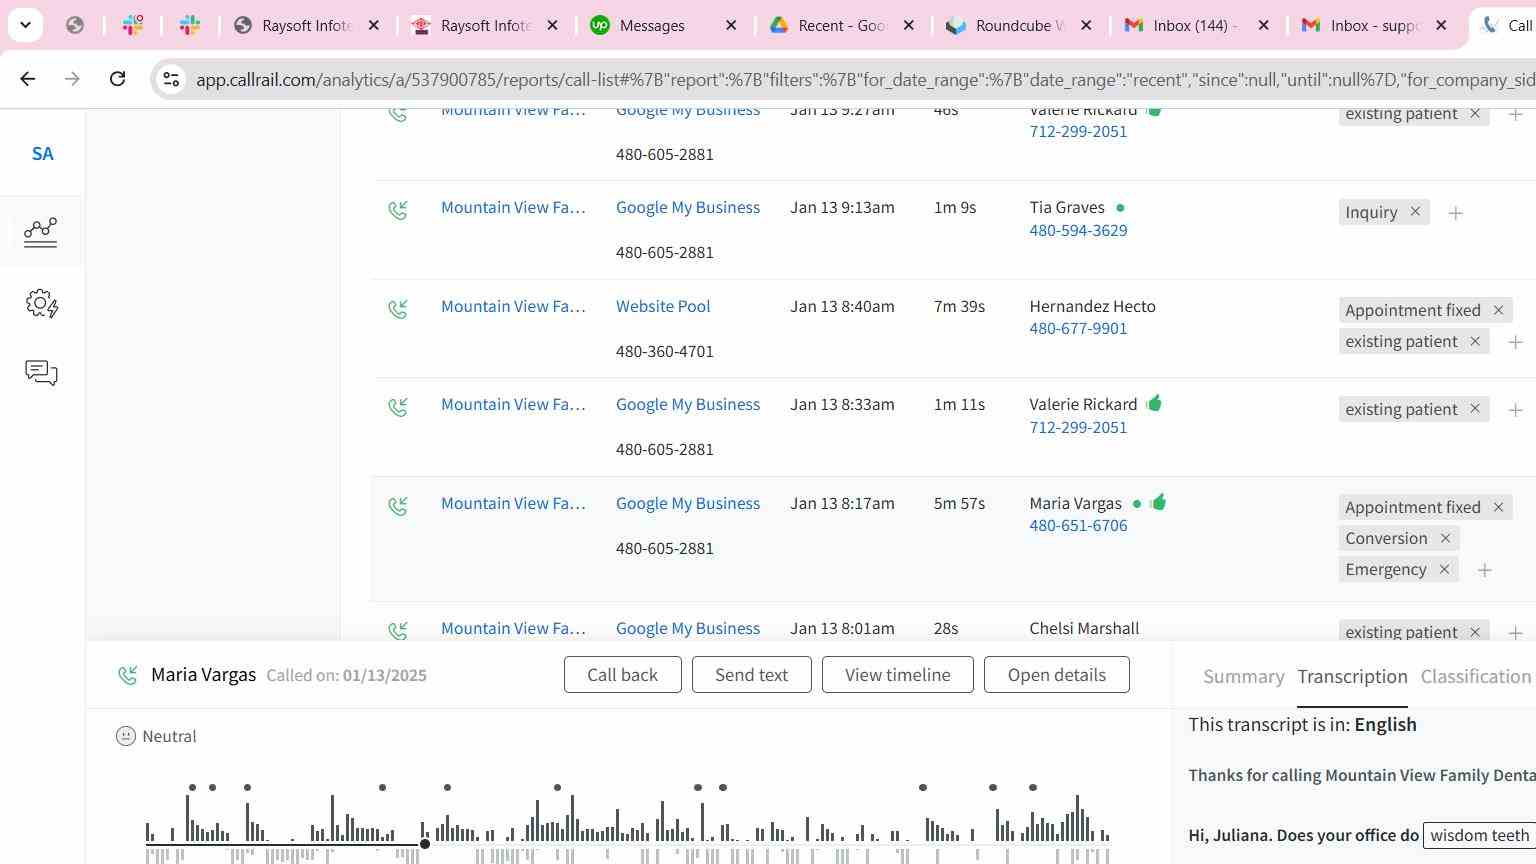Click thumbs-up icon on 8:33am Valerie Rickard
This screenshot has width=1536, height=864.
coord(1154,403)
